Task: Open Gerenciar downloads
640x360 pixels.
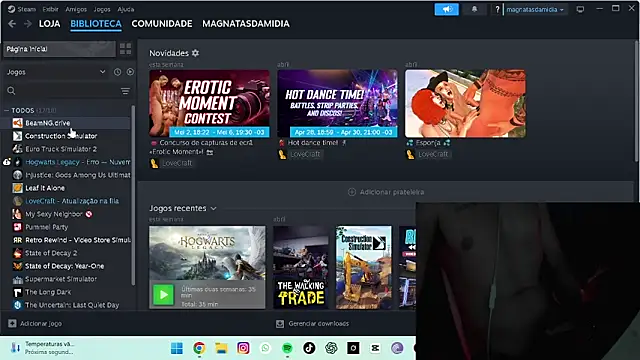Action: tap(312, 324)
